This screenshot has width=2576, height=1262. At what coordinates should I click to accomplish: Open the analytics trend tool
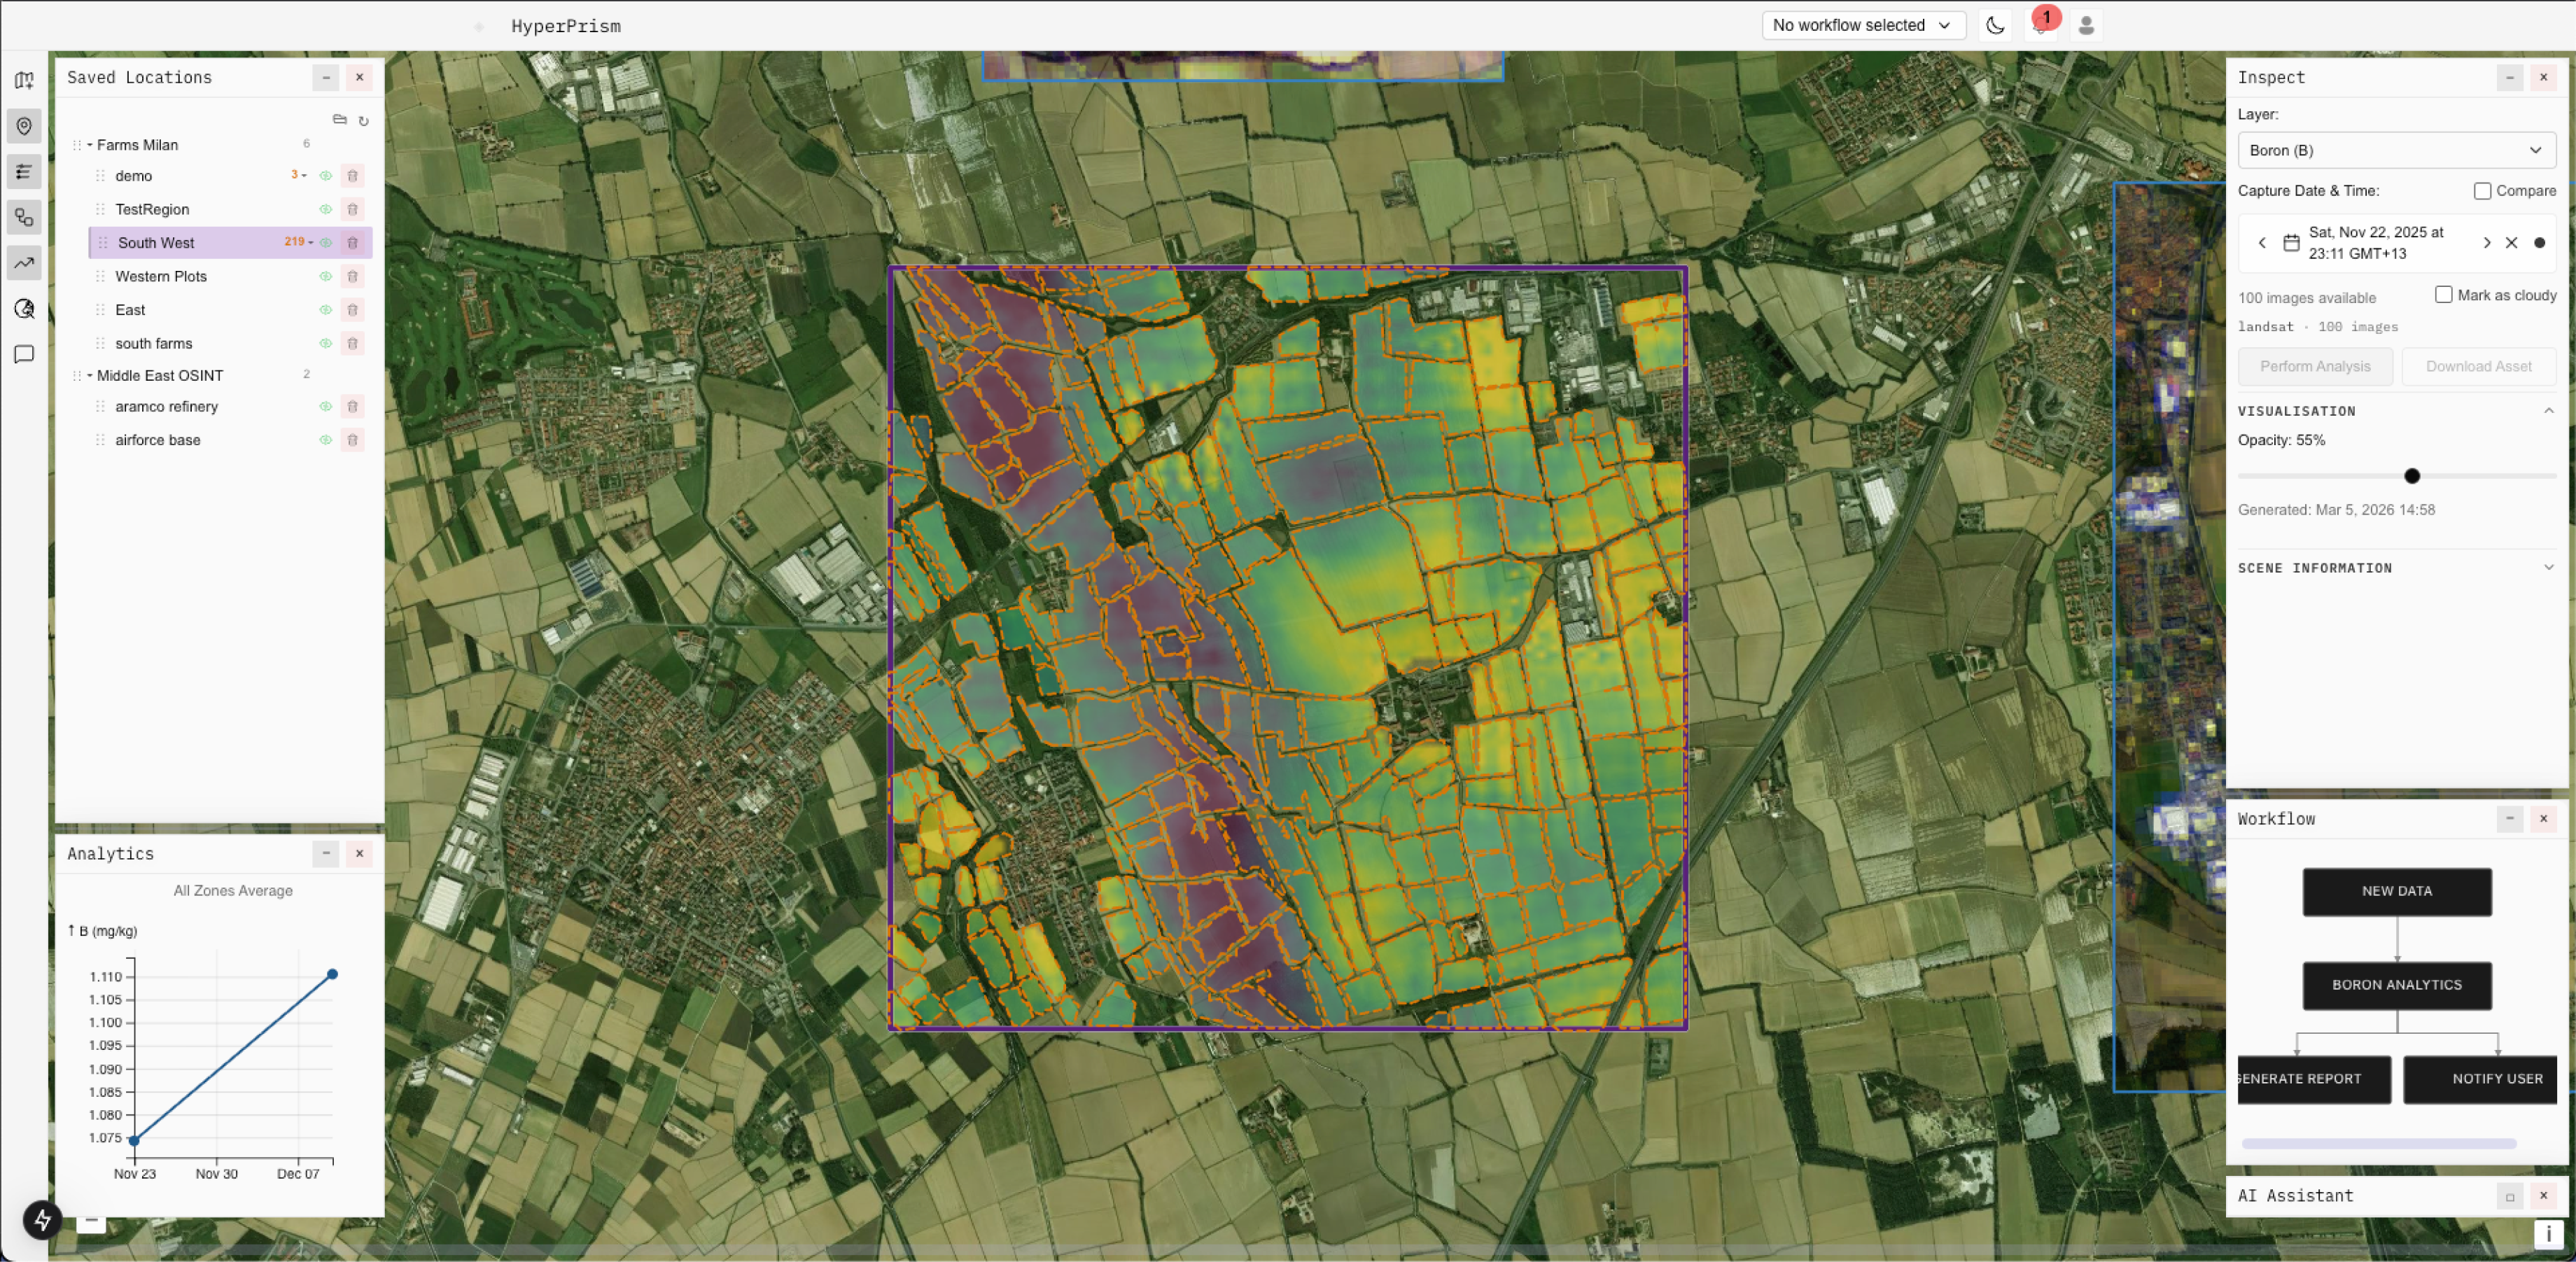(24, 262)
